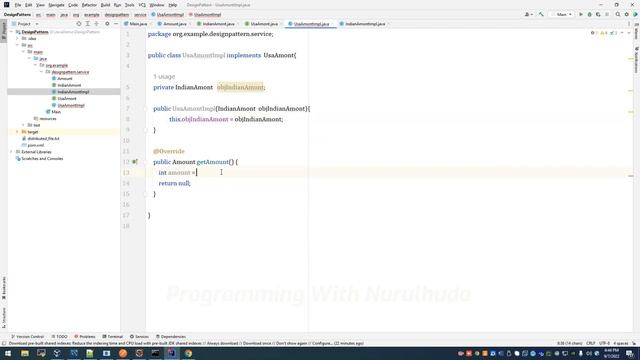
Task: Expand External Libraries node
Action: (x=12, y=152)
